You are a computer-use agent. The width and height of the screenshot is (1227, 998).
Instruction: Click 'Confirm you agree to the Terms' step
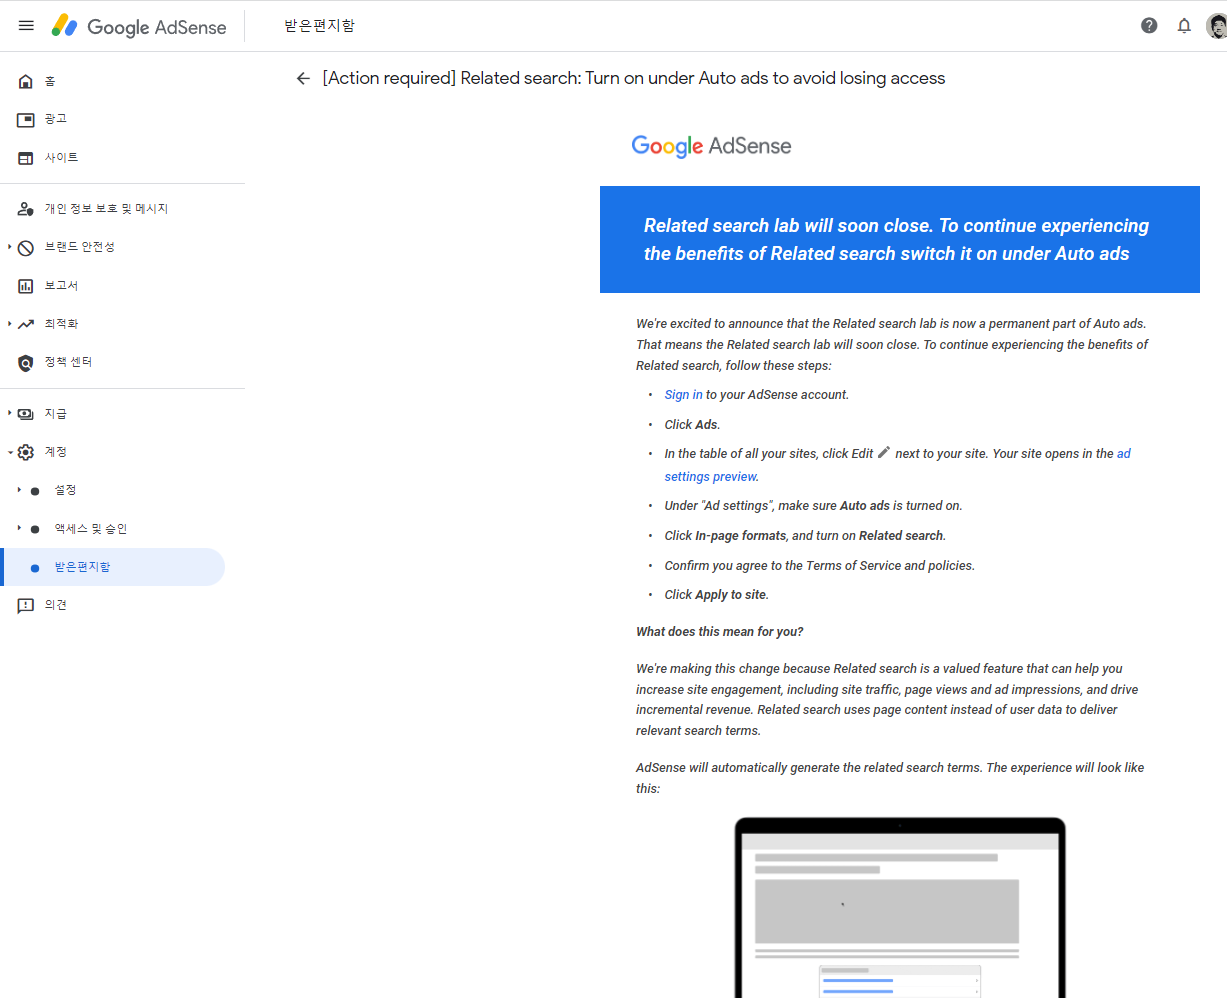click(x=819, y=566)
